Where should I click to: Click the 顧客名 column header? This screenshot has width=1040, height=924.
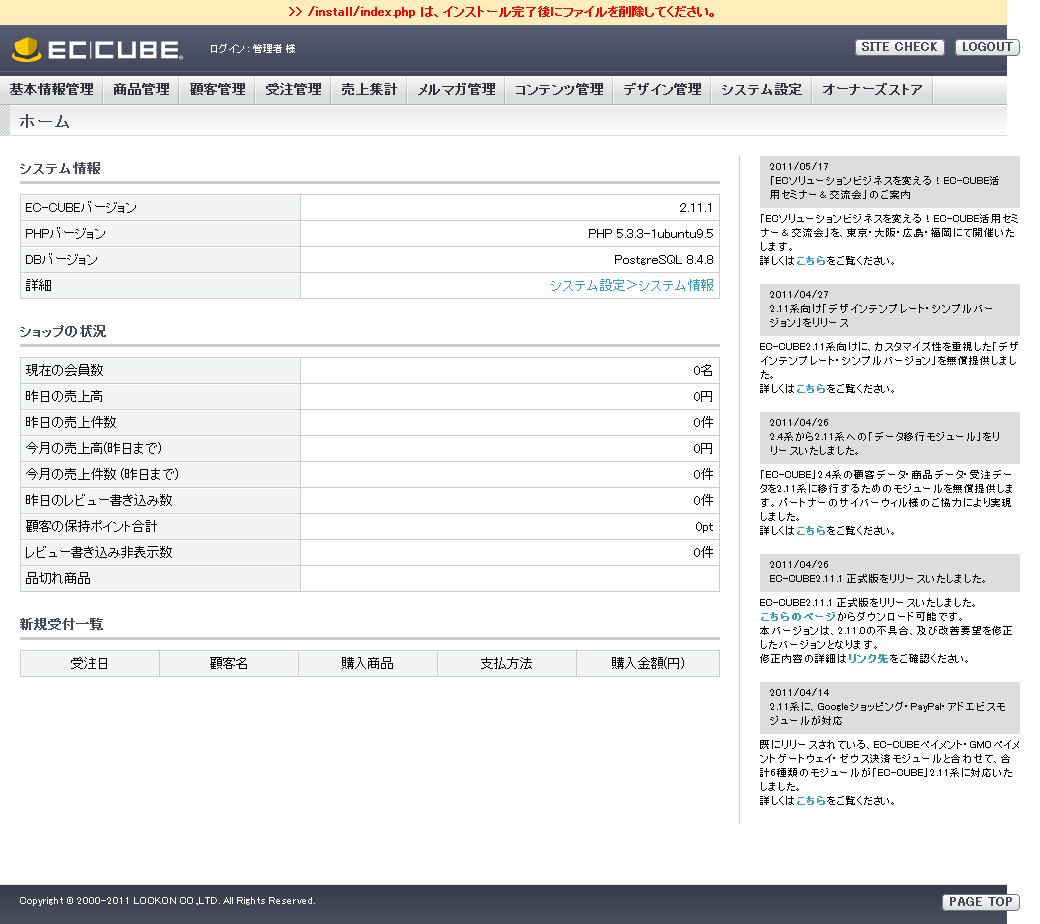229,663
